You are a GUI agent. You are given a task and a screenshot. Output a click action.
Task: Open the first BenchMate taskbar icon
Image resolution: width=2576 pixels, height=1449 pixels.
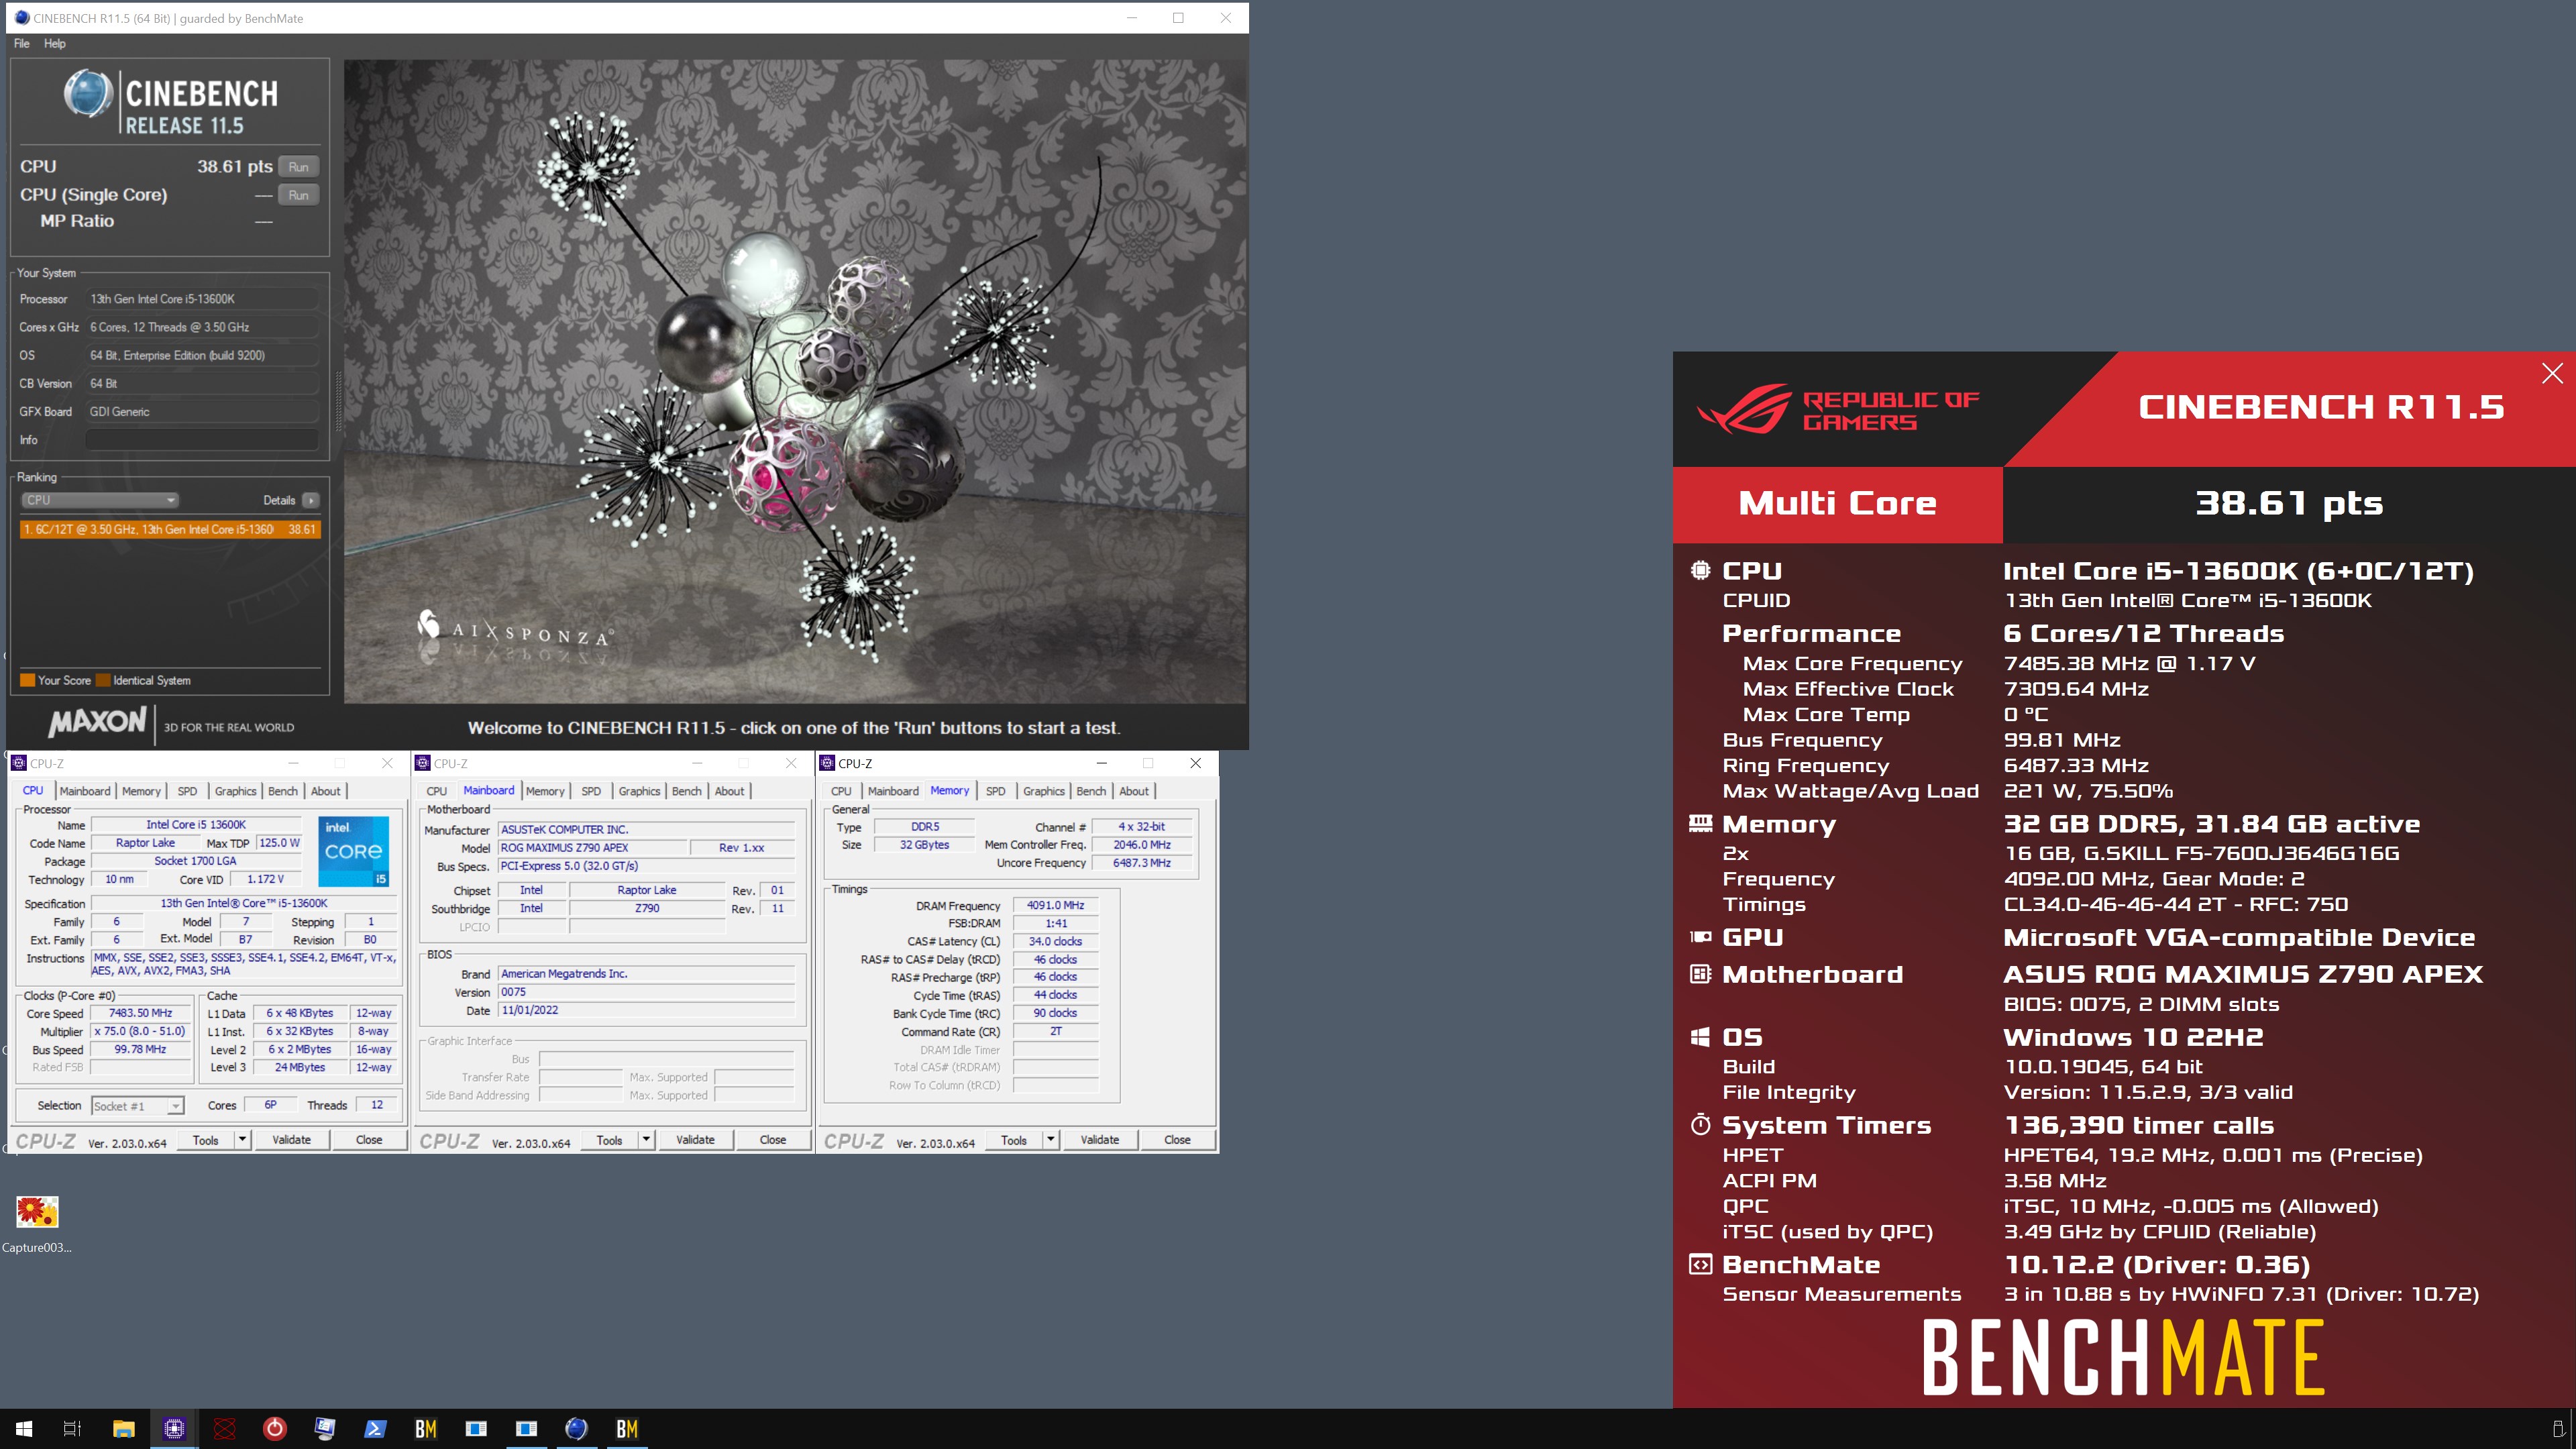point(425,1428)
